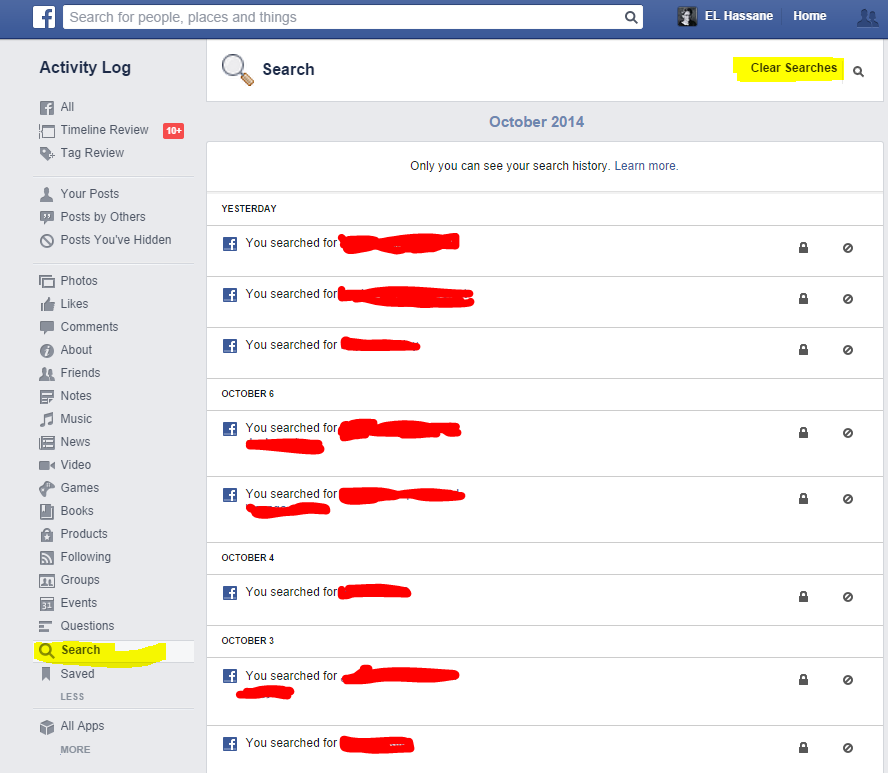Collapse sidebar filters with LESS
The image size is (888, 773).
click(72, 696)
